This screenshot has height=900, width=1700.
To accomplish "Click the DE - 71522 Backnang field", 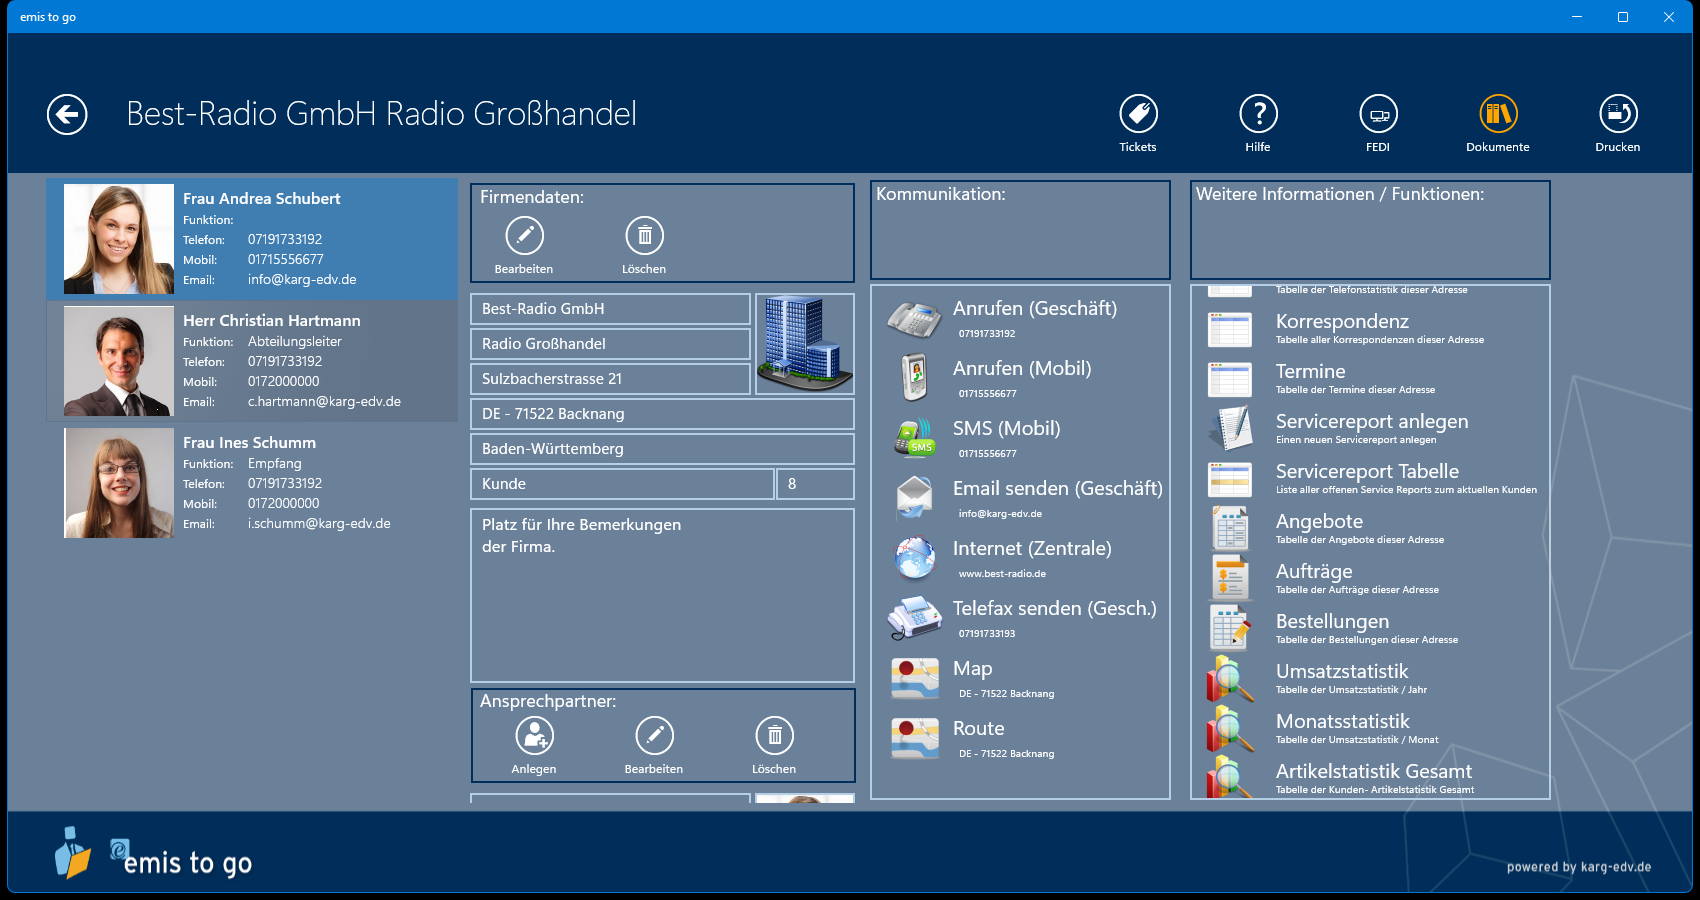I will (x=662, y=414).
